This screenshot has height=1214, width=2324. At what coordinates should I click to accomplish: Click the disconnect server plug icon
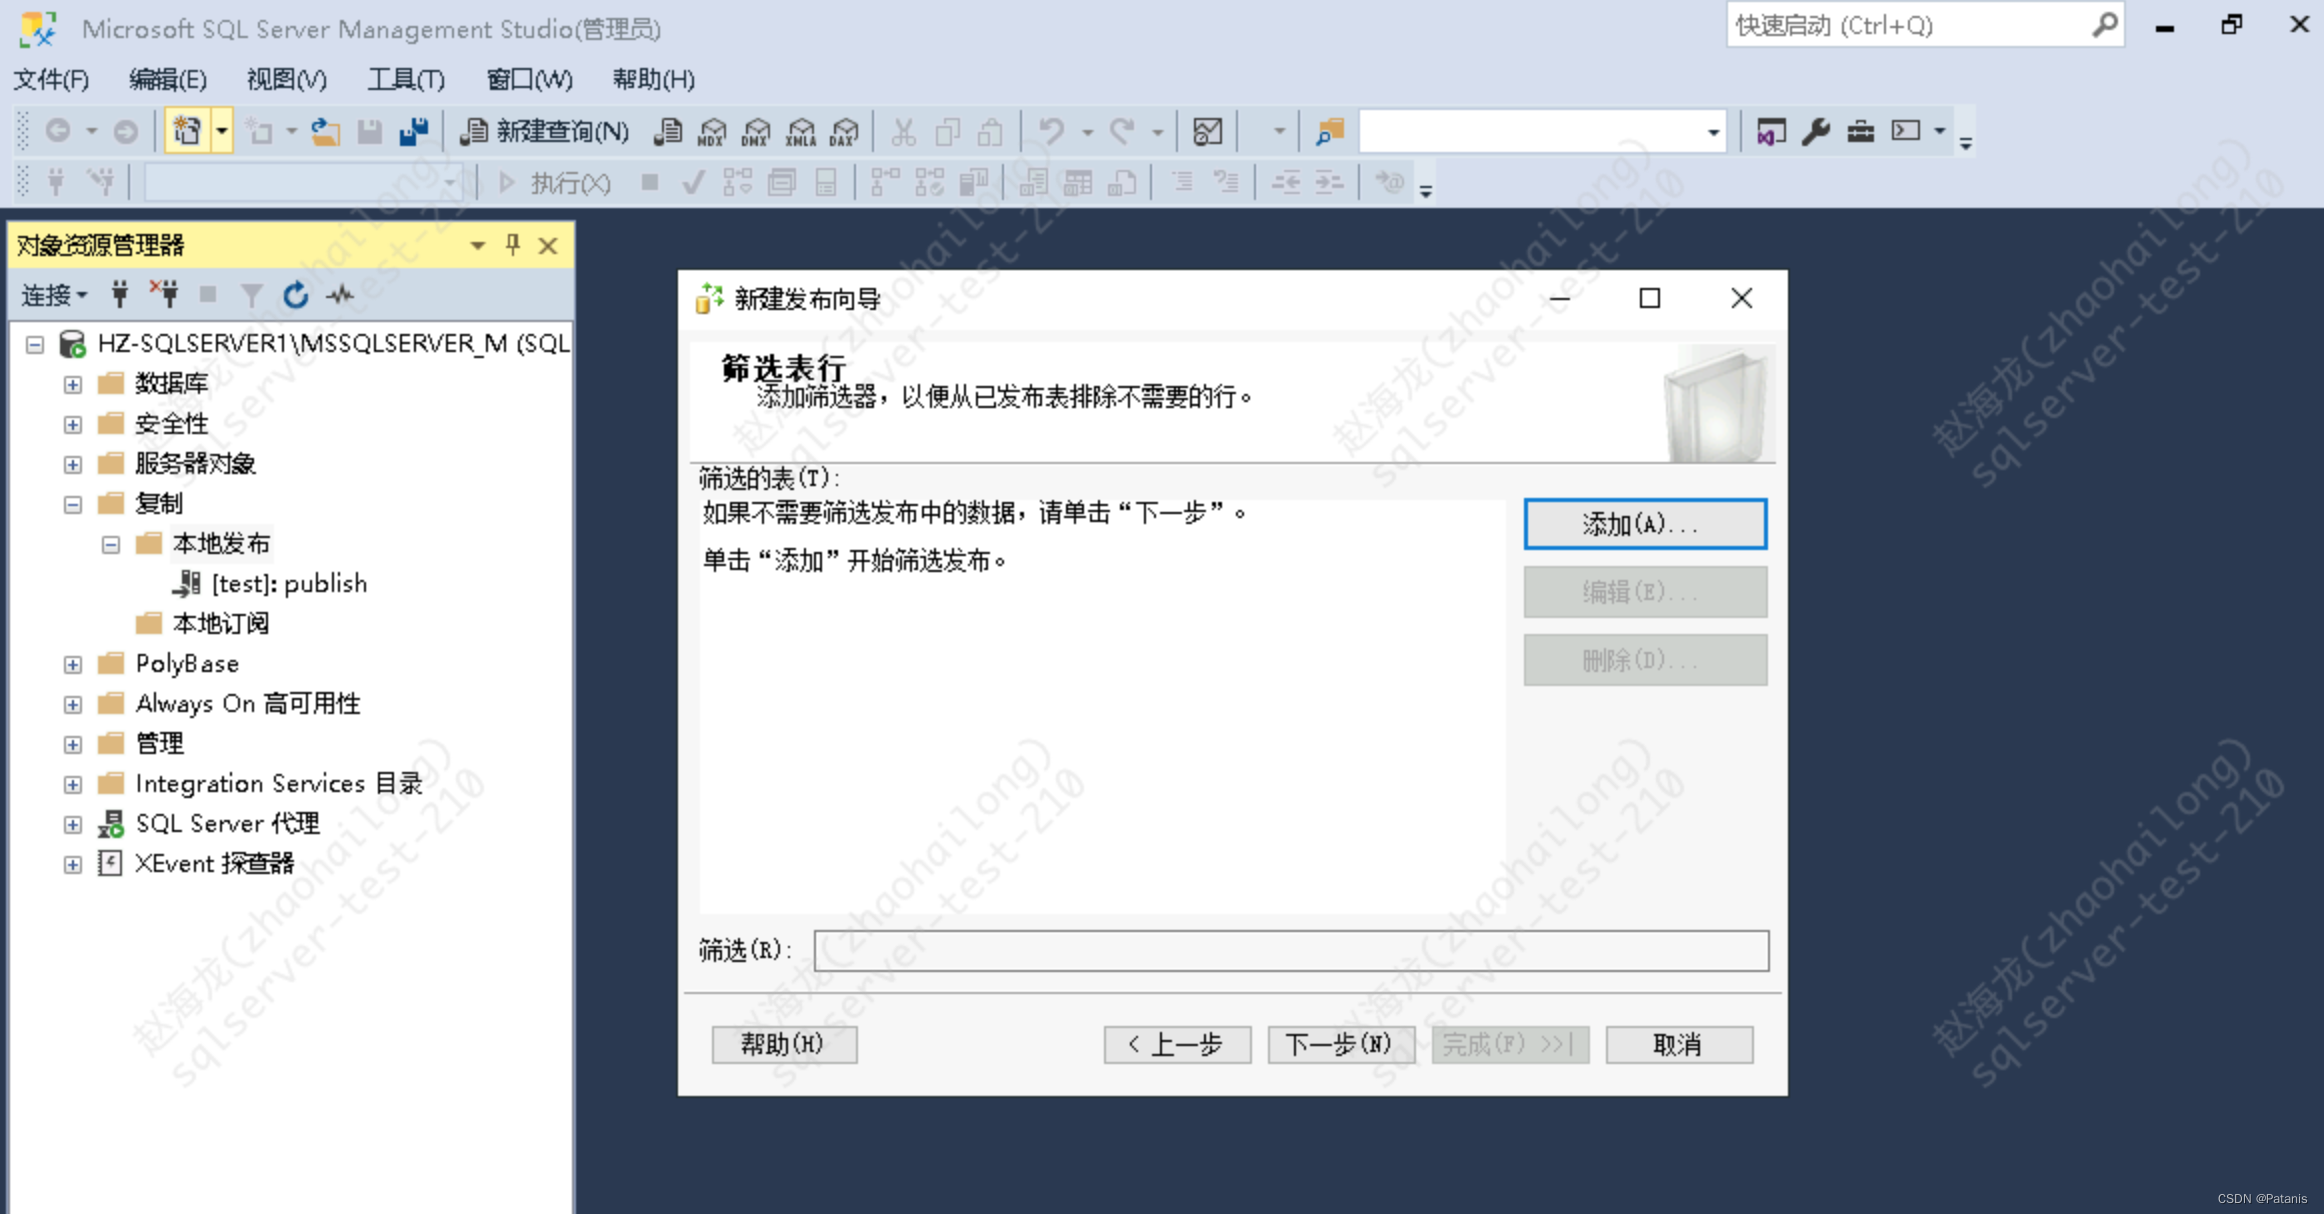[x=164, y=294]
